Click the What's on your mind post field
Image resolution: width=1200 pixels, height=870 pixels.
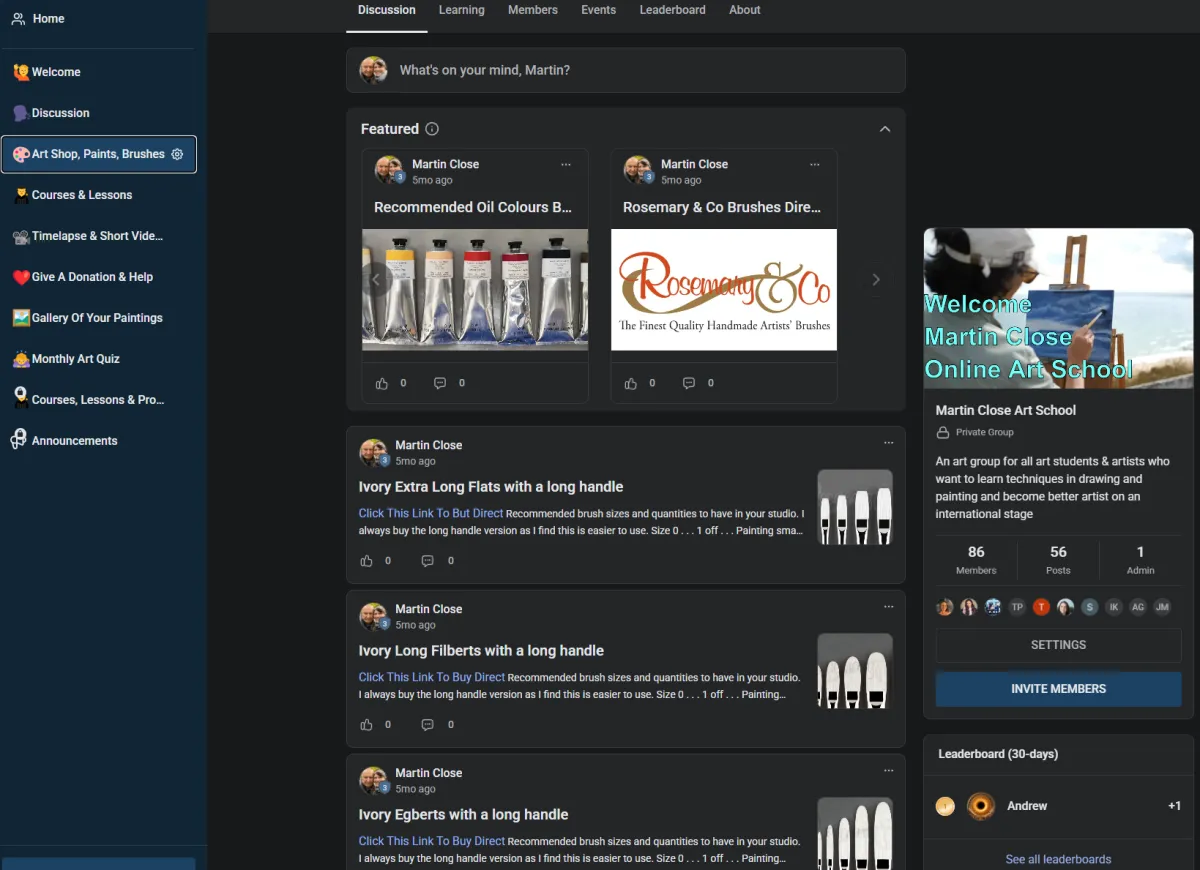coord(626,70)
